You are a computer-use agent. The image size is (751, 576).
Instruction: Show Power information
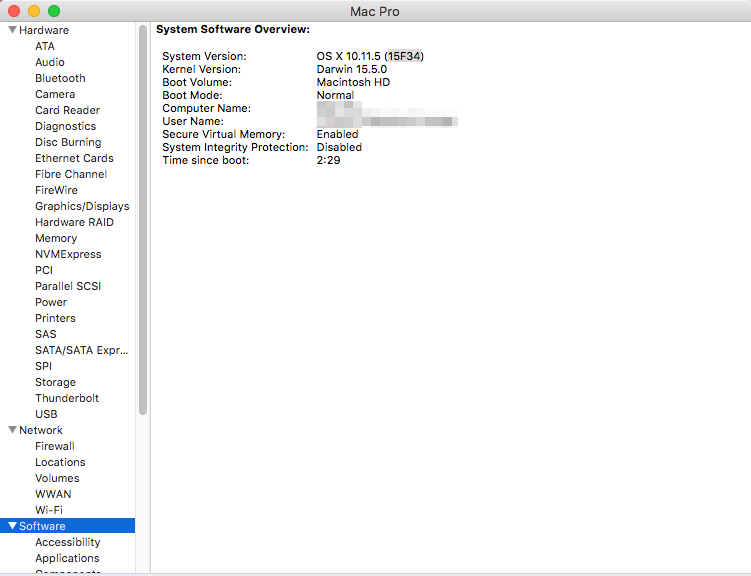pyautogui.click(x=51, y=302)
